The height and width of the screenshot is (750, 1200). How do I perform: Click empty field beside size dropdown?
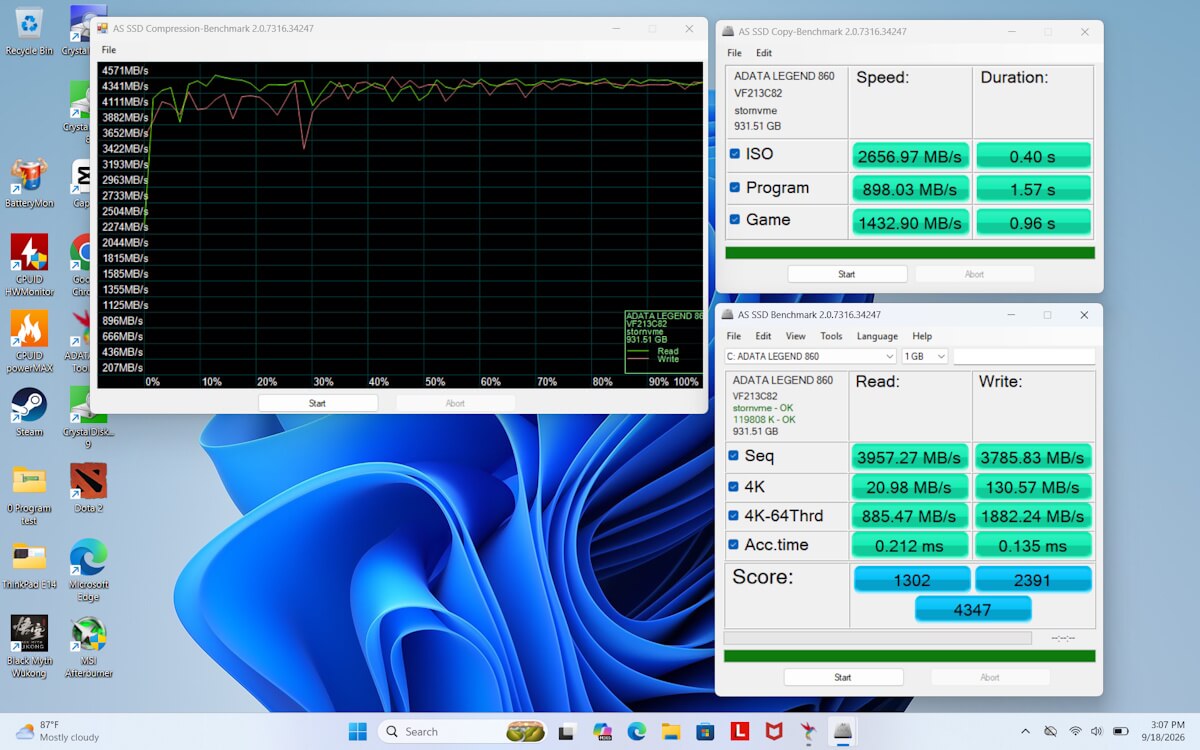pos(1024,356)
